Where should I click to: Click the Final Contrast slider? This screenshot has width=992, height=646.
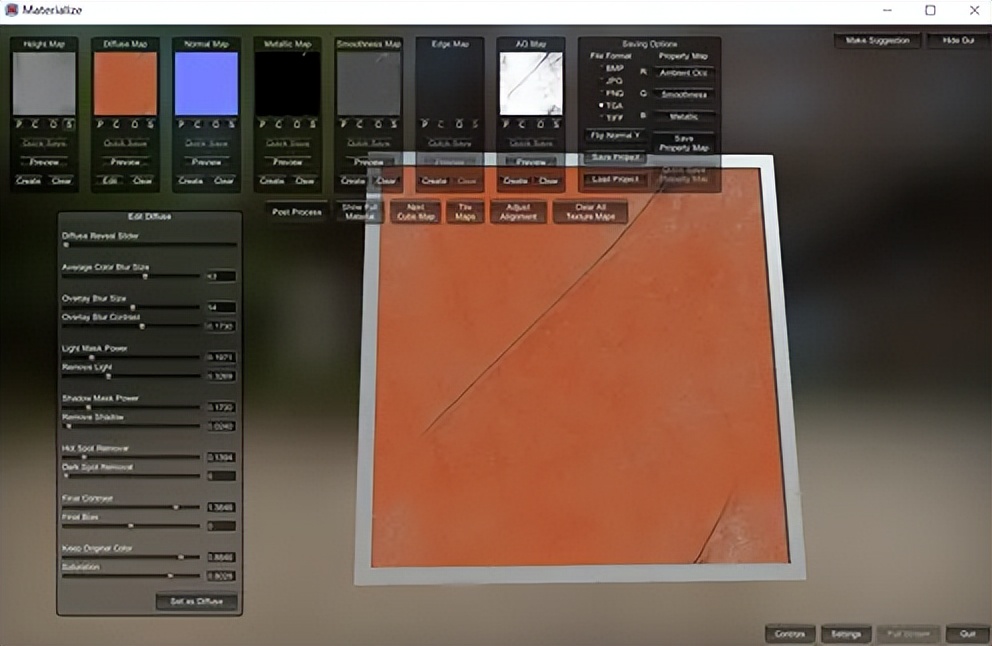(131, 507)
